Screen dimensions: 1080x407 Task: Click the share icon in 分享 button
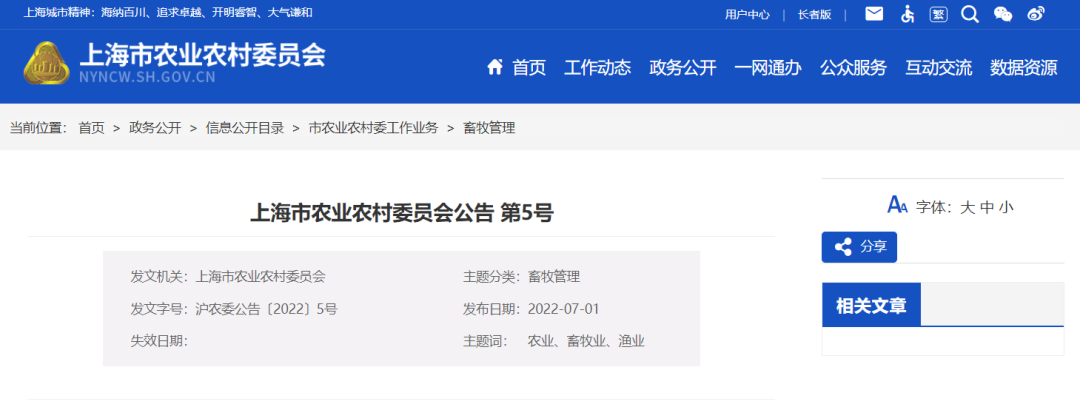(842, 247)
